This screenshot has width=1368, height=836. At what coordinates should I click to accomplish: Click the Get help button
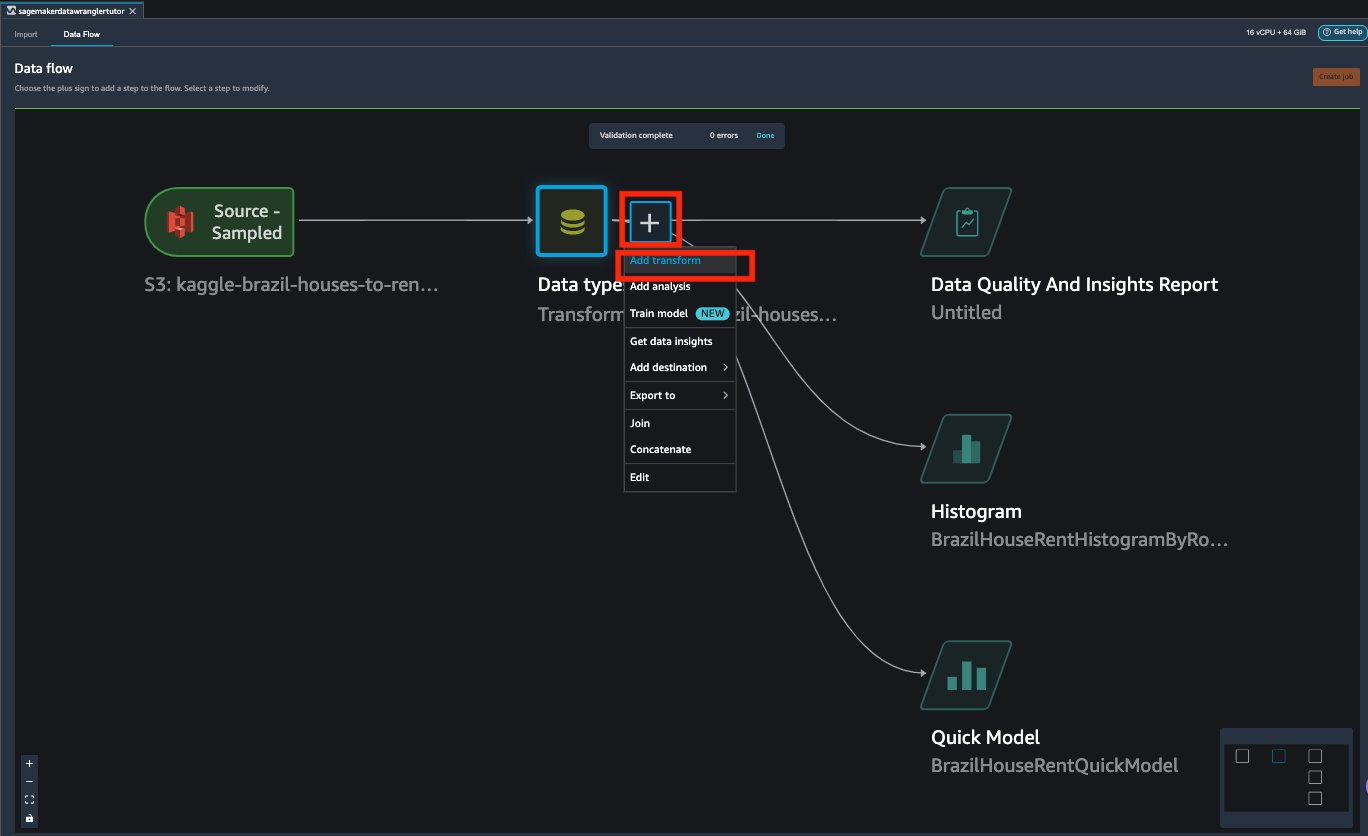point(1341,32)
